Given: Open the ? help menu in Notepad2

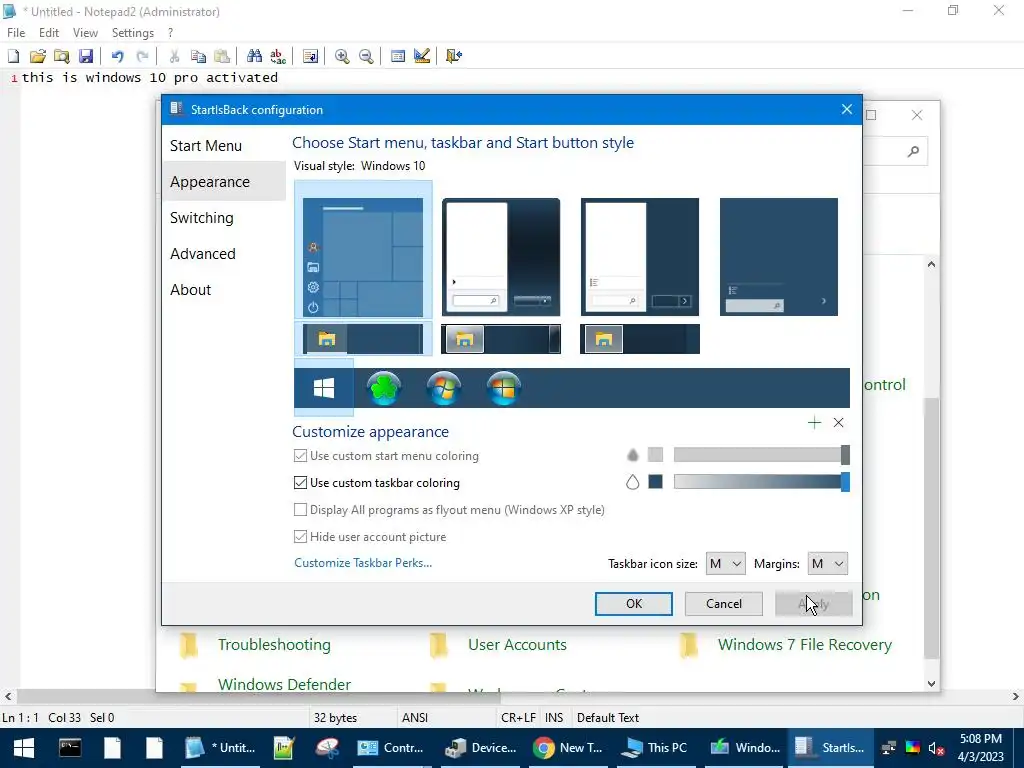Looking at the screenshot, I should click(170, 33).
